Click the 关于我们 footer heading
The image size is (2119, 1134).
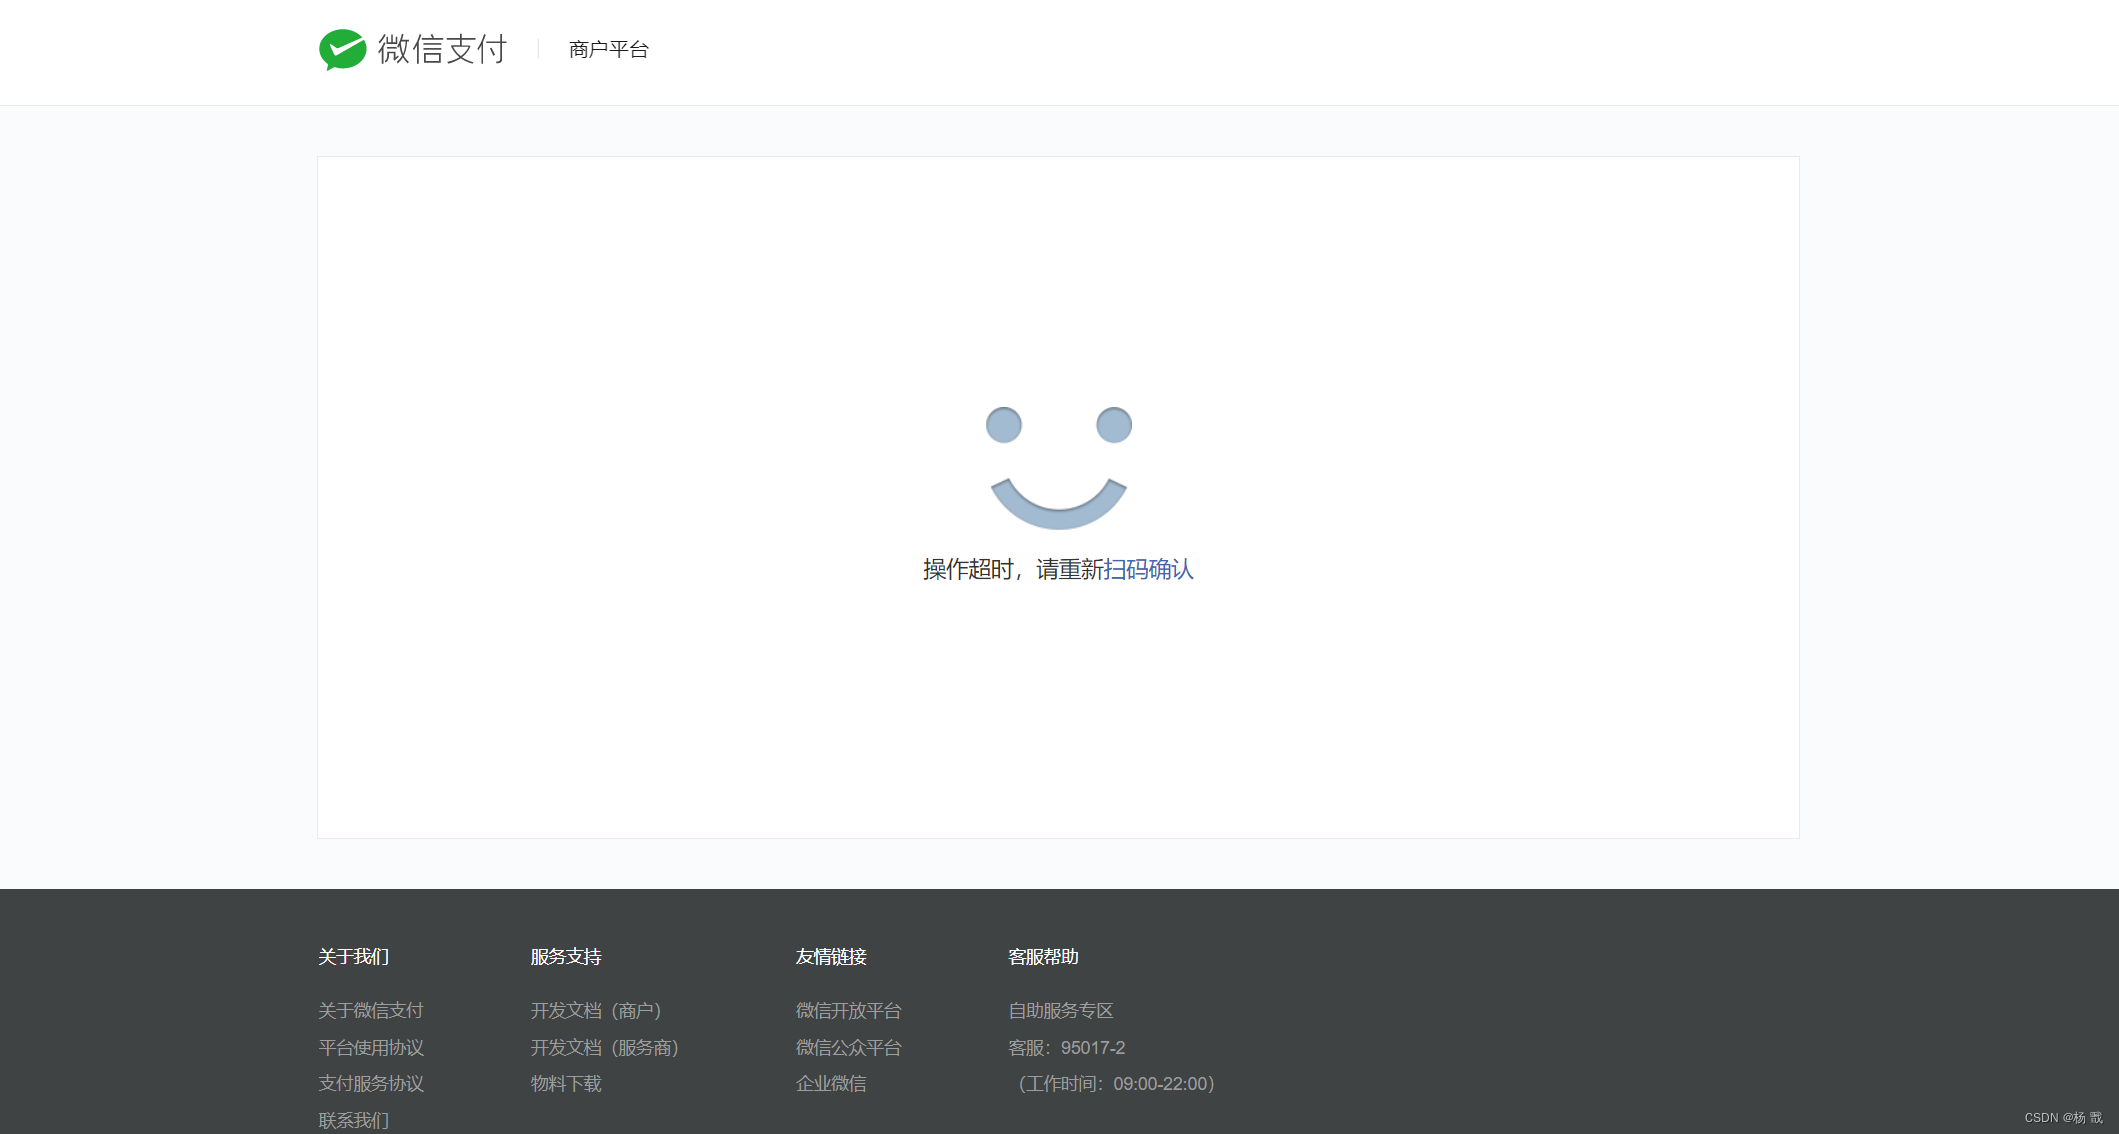point(353,956)
